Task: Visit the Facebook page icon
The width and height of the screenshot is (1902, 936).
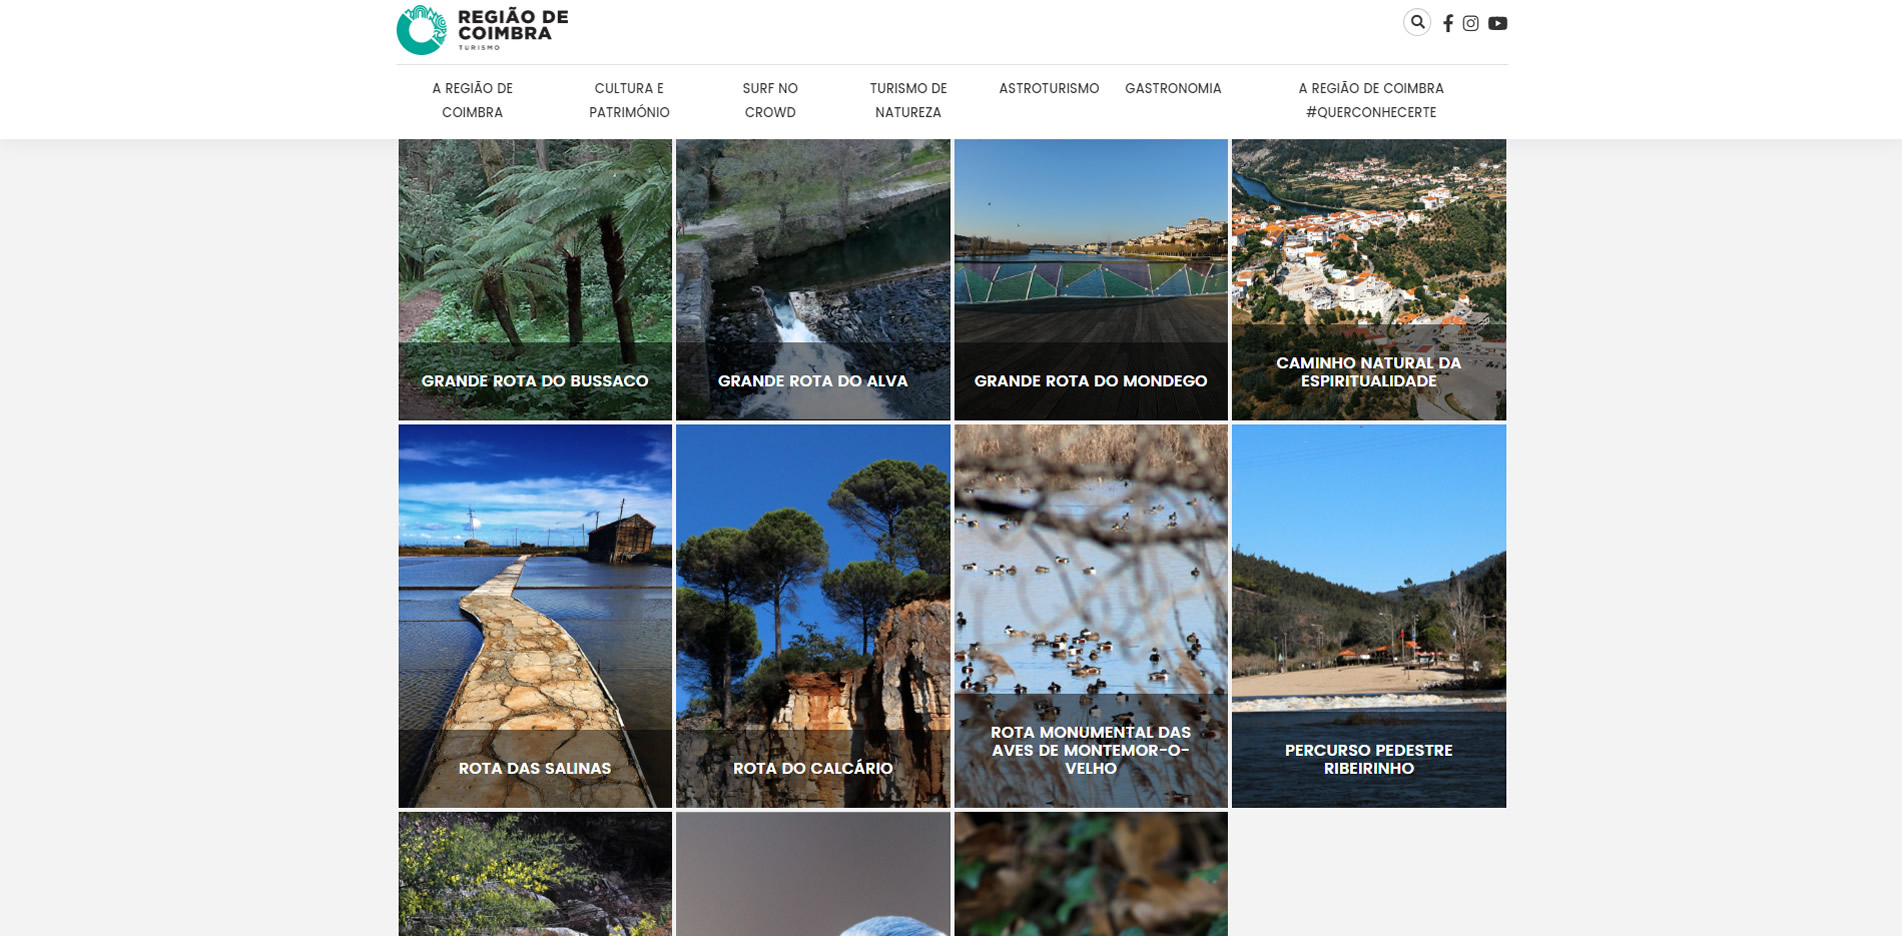Action: (x=1448, y=23)
